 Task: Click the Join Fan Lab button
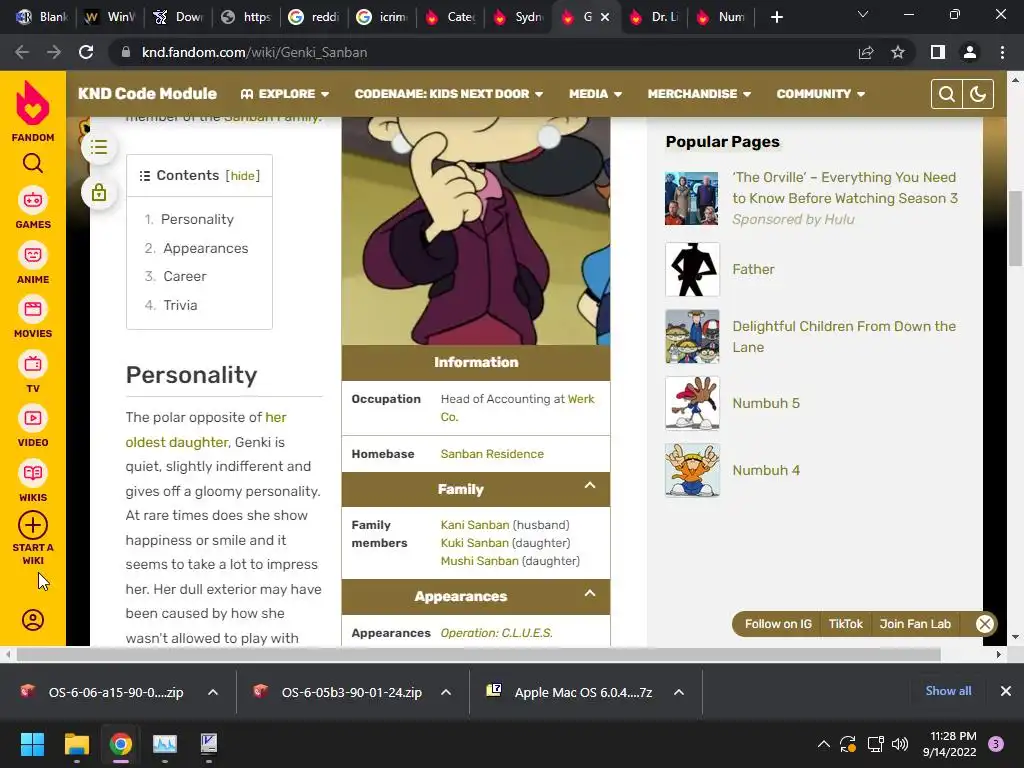tap(915, 624)
